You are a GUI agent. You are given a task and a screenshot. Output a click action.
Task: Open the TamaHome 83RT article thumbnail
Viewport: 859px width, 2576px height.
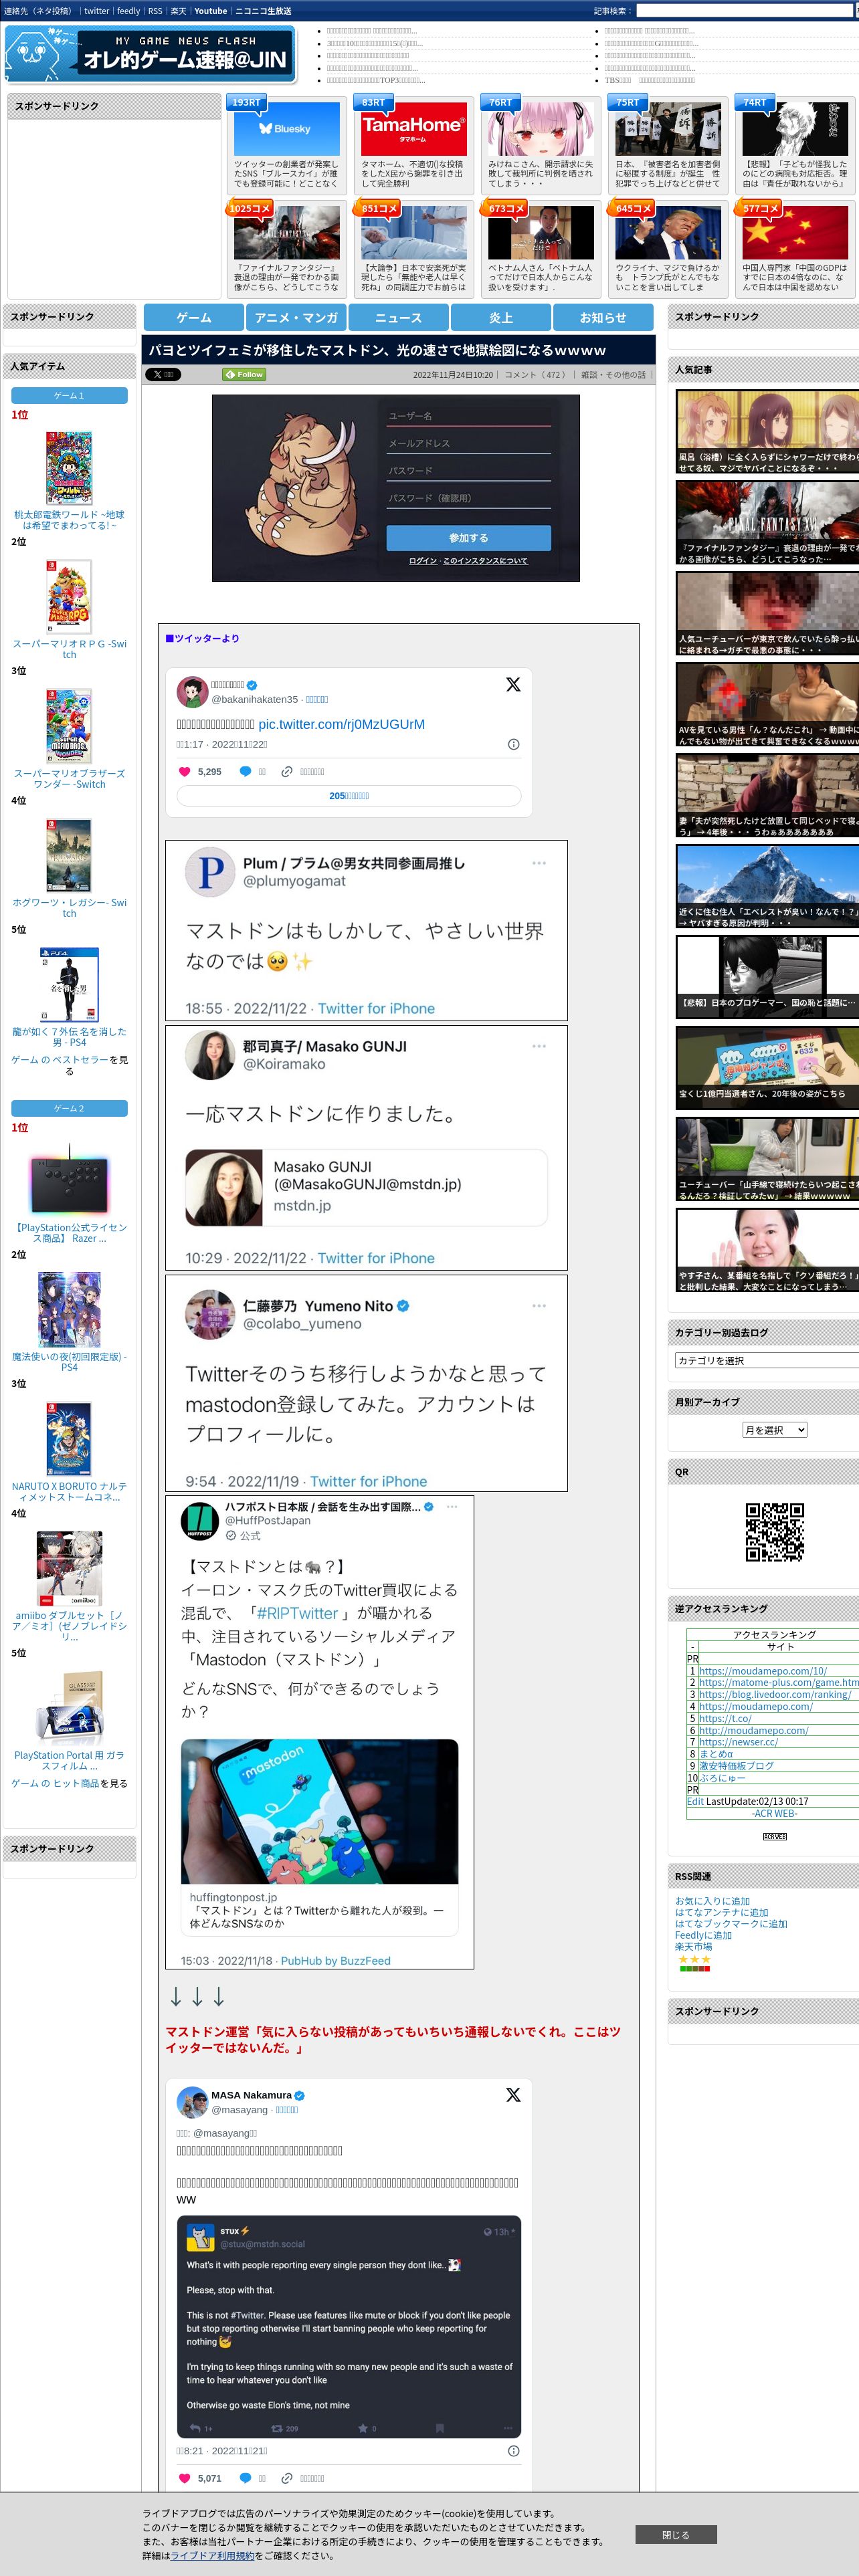413,130
